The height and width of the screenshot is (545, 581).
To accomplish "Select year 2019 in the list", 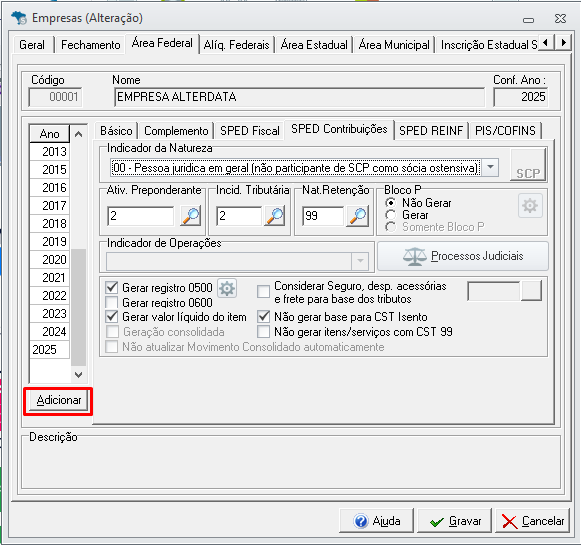I will (x=49, y=242).
